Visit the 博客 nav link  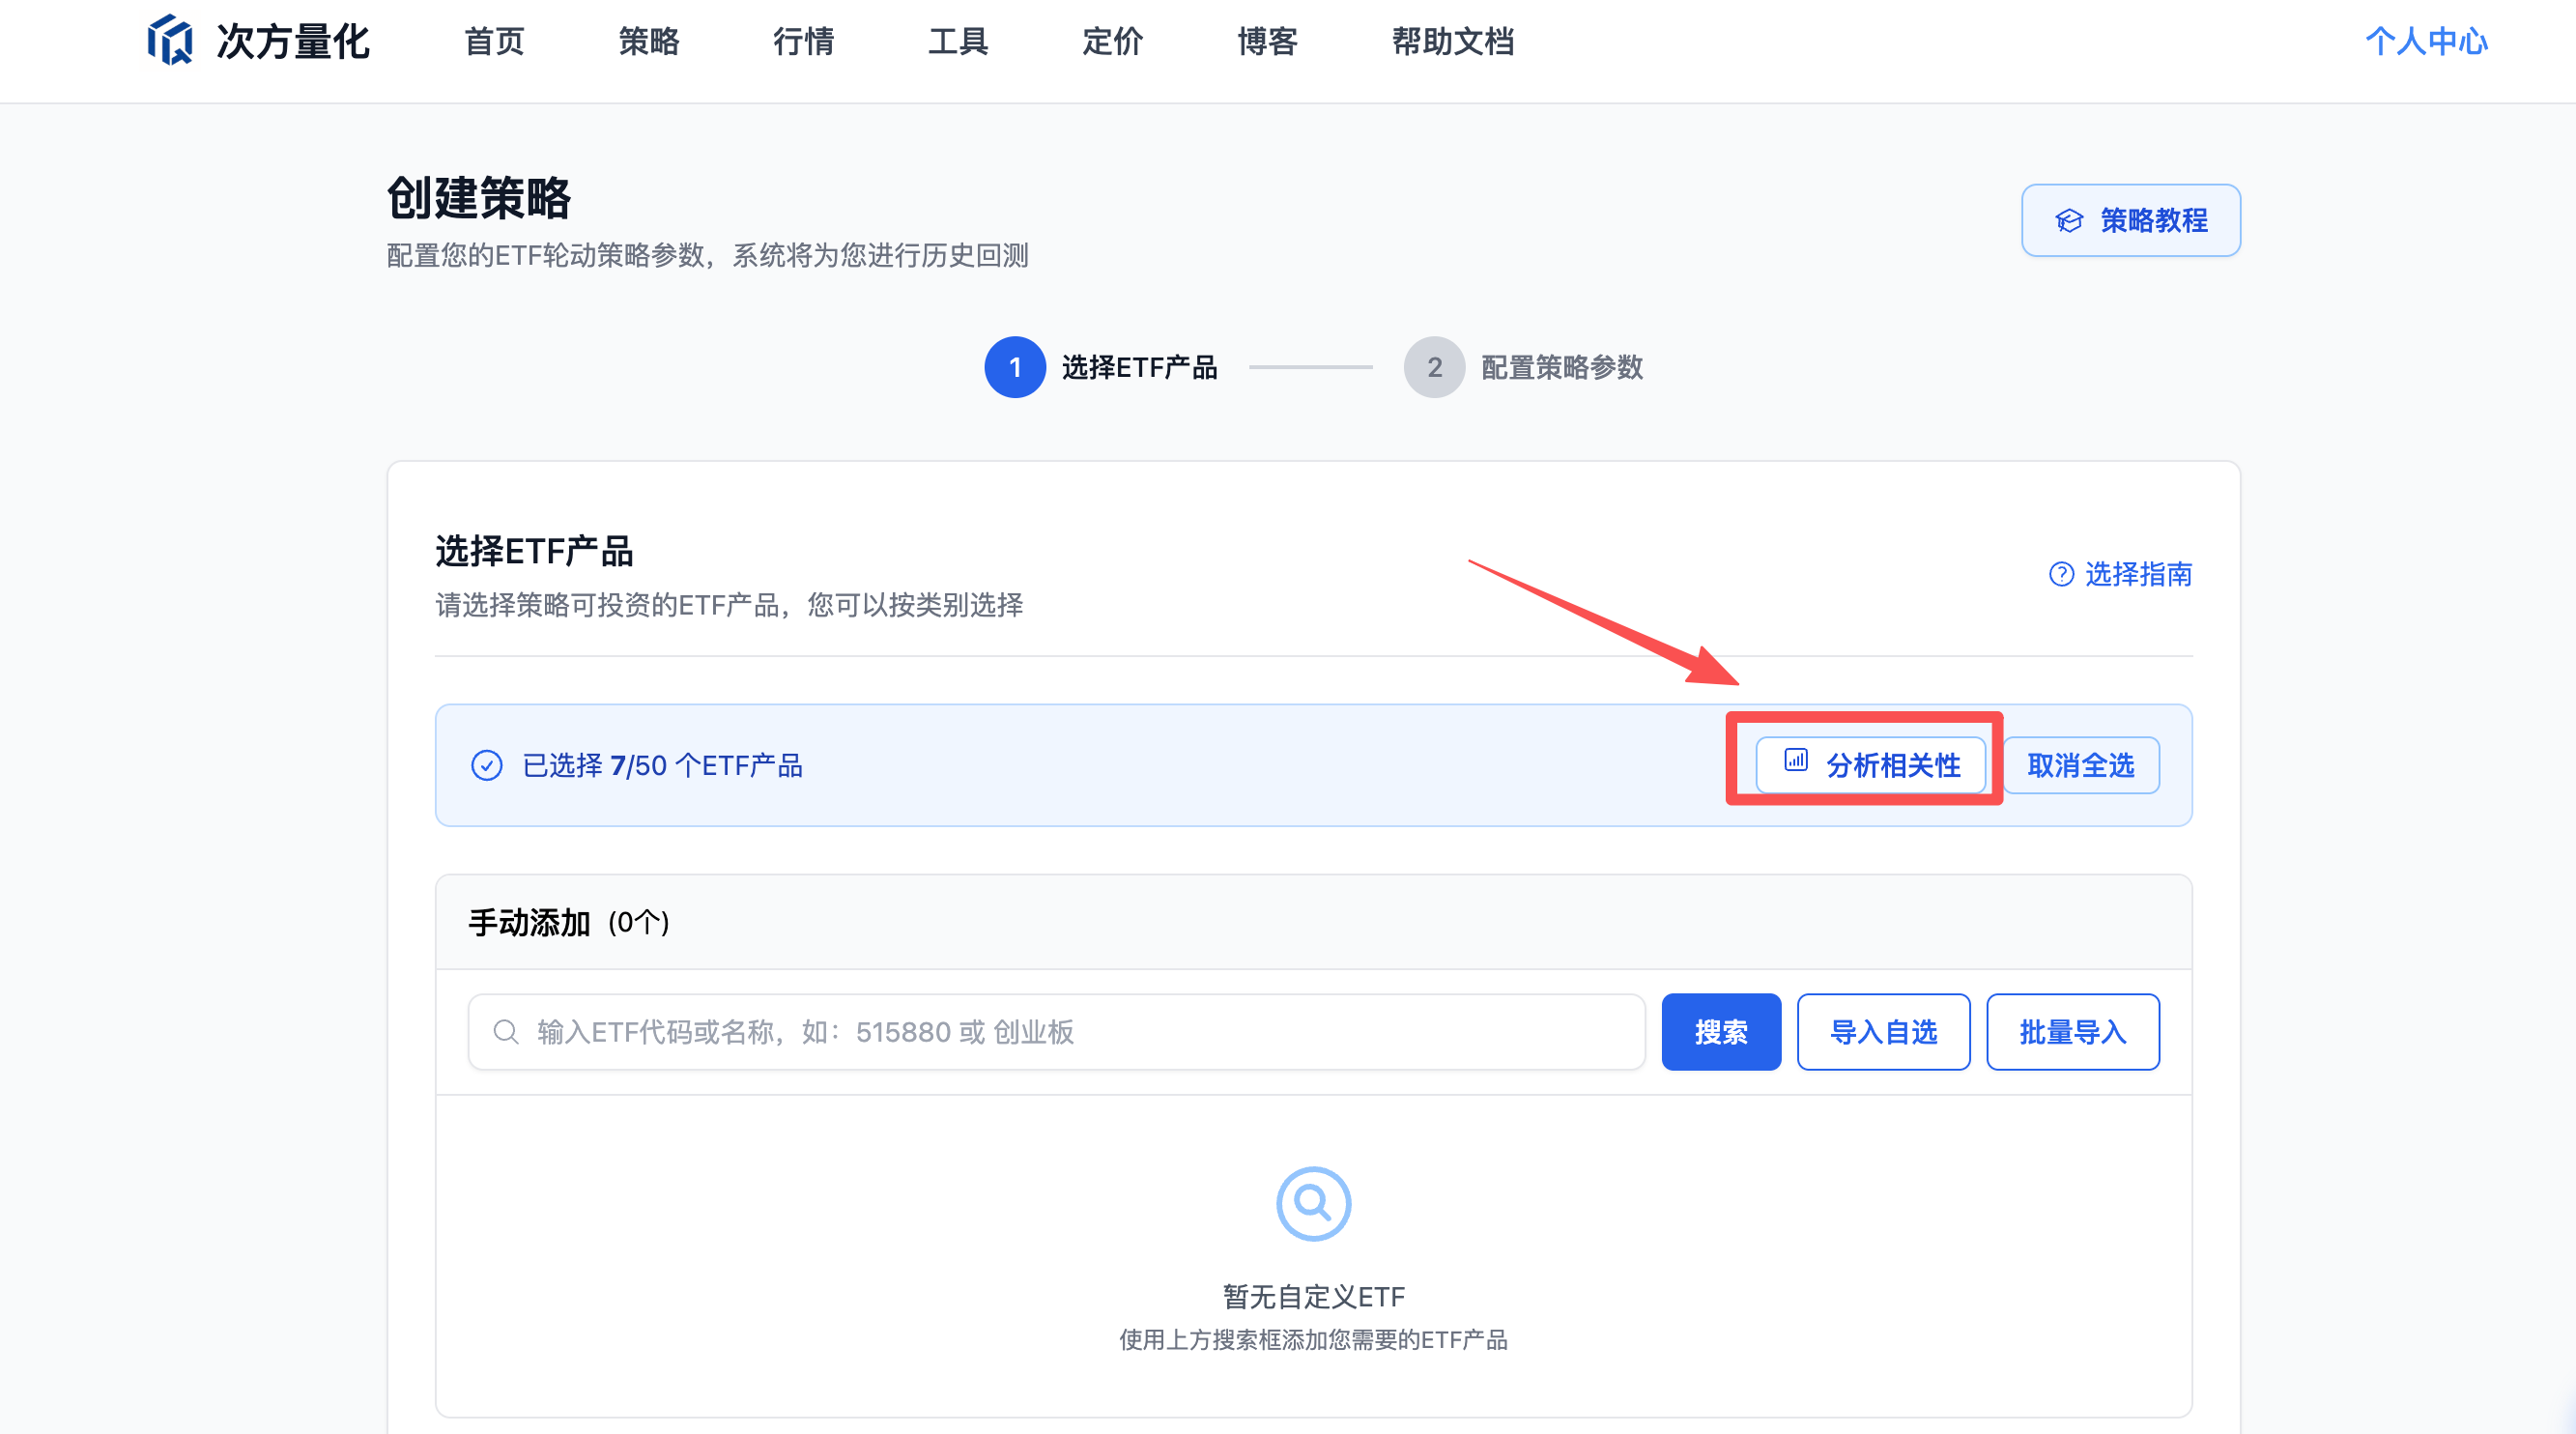coord(1267,41)
